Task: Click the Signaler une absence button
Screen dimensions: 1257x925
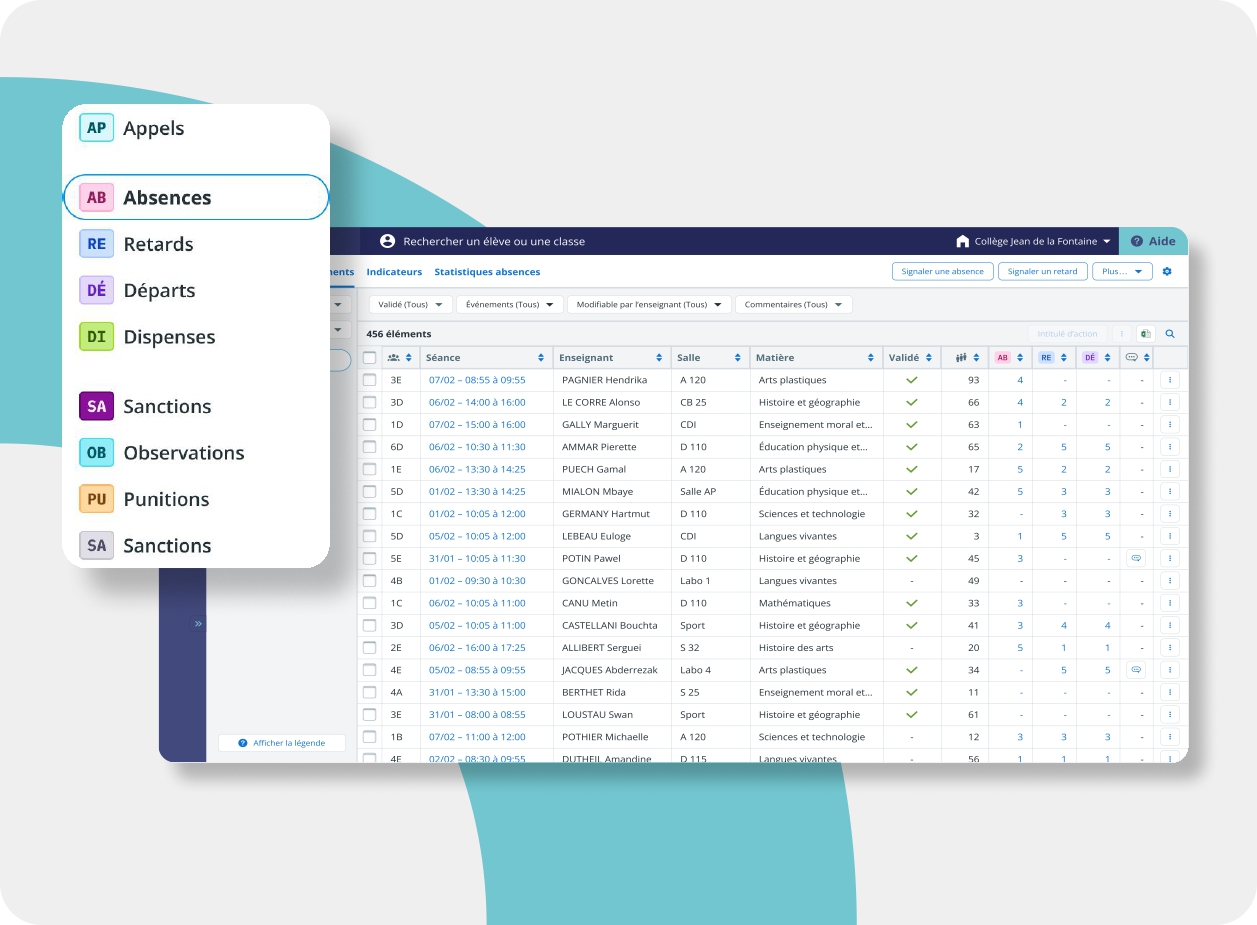Action: coord(942,271)
